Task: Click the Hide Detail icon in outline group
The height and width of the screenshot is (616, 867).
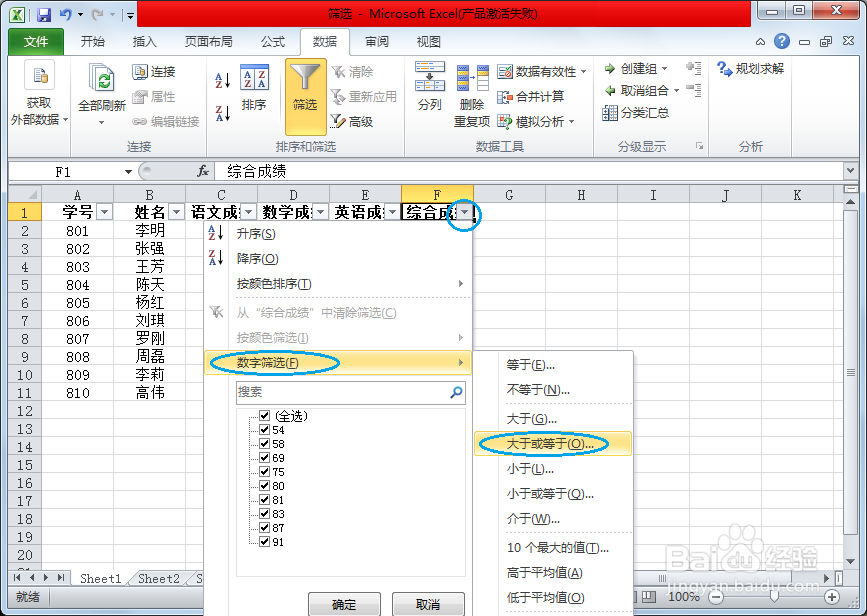Action: click(x=693, y=90)
